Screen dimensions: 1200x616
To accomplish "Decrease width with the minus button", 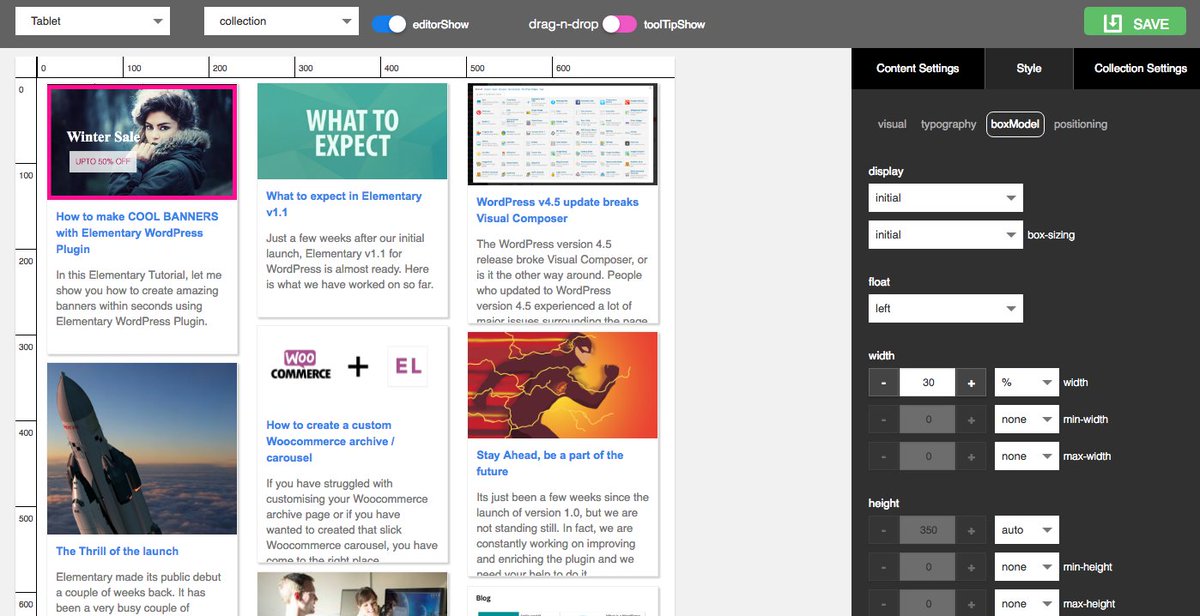I will click(x=884, y=383).
